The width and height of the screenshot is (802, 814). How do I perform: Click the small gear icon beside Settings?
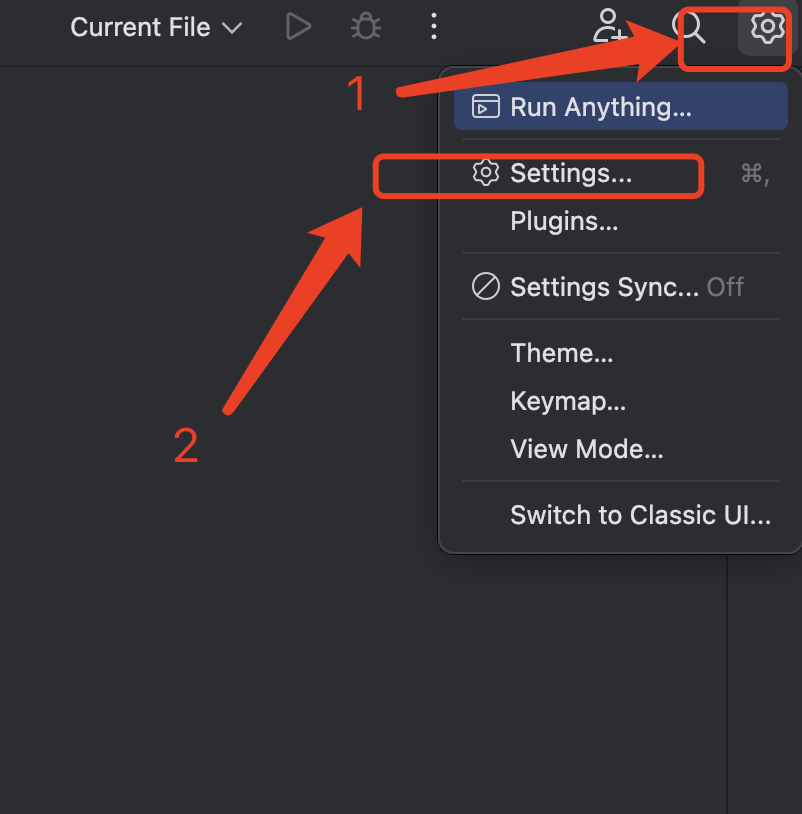tap(486, 173)
